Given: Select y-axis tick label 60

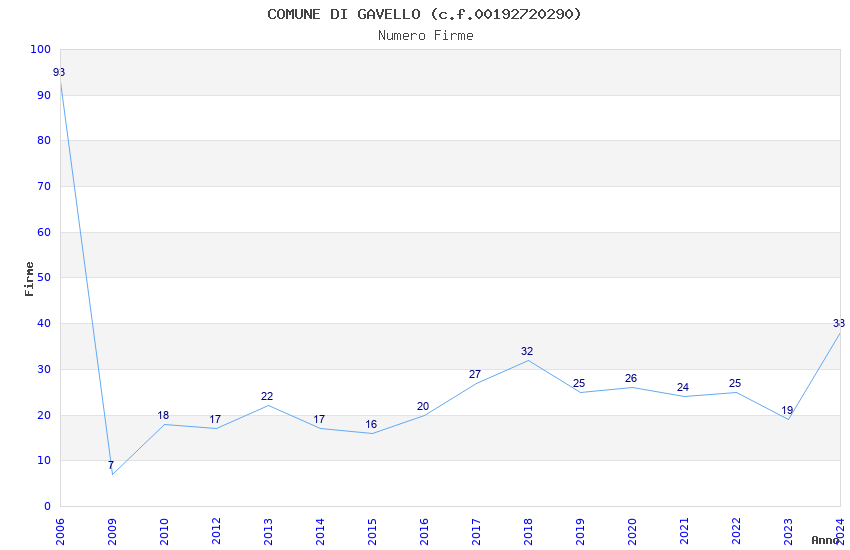Looking at the screenshot, I should pos(44,232).
